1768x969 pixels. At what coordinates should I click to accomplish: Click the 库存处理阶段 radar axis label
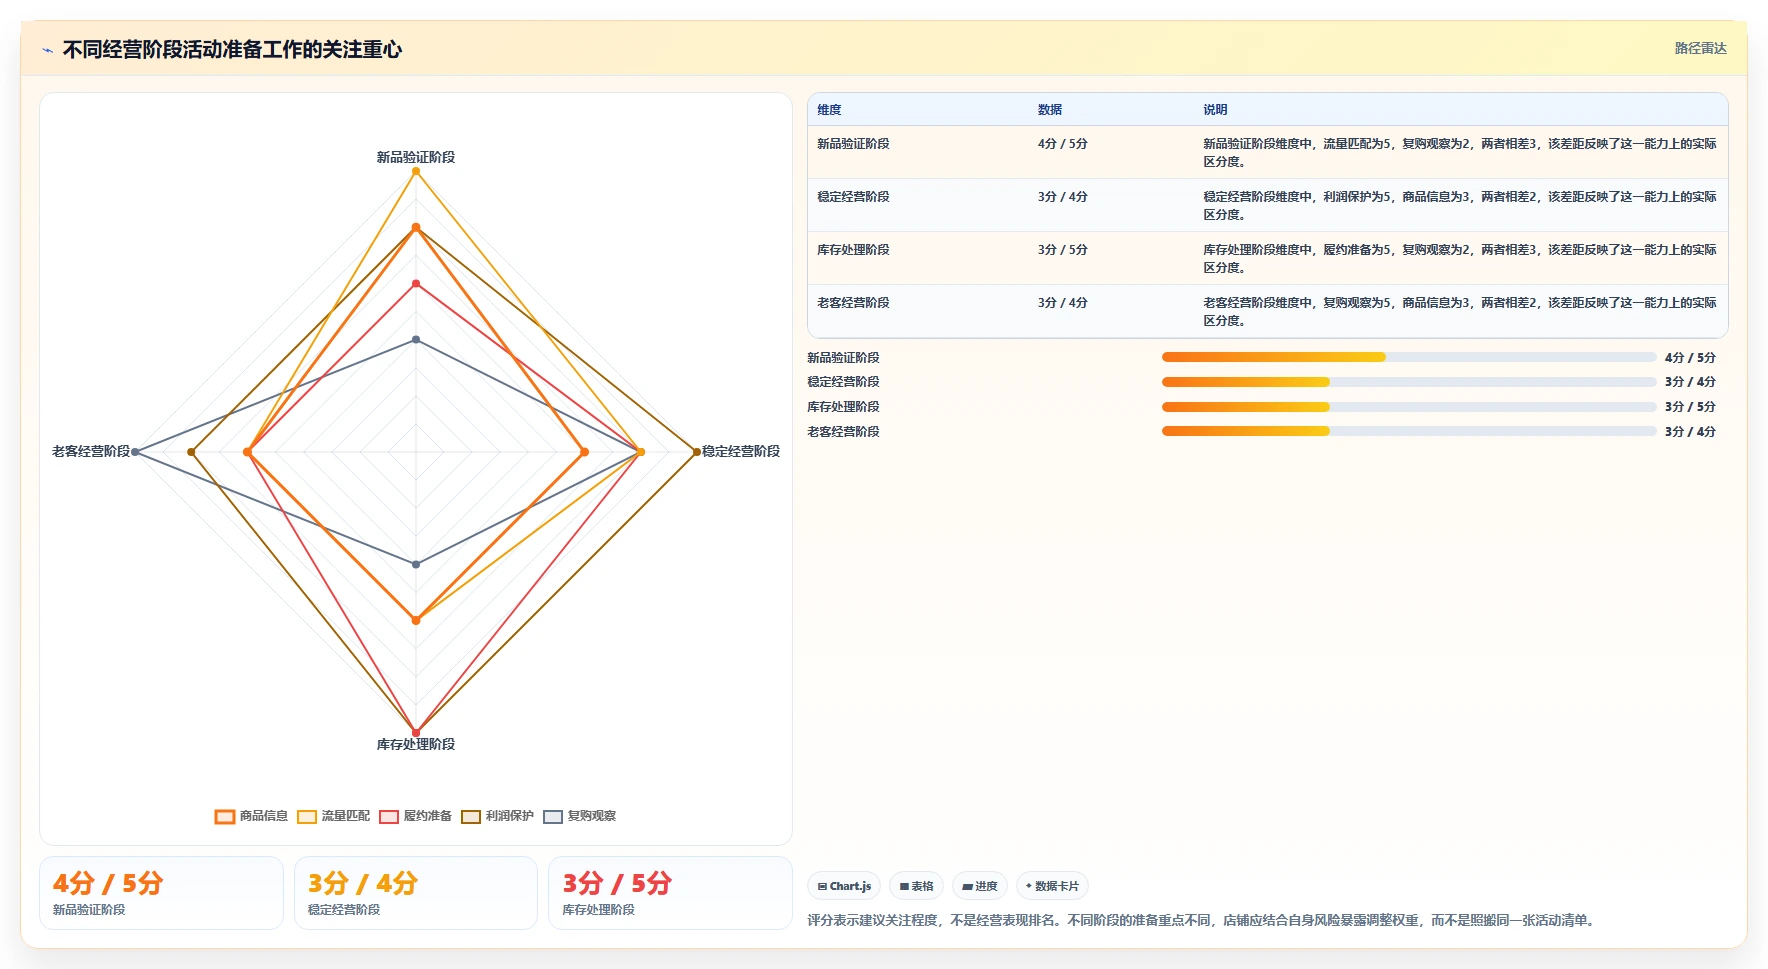(416, 744)
